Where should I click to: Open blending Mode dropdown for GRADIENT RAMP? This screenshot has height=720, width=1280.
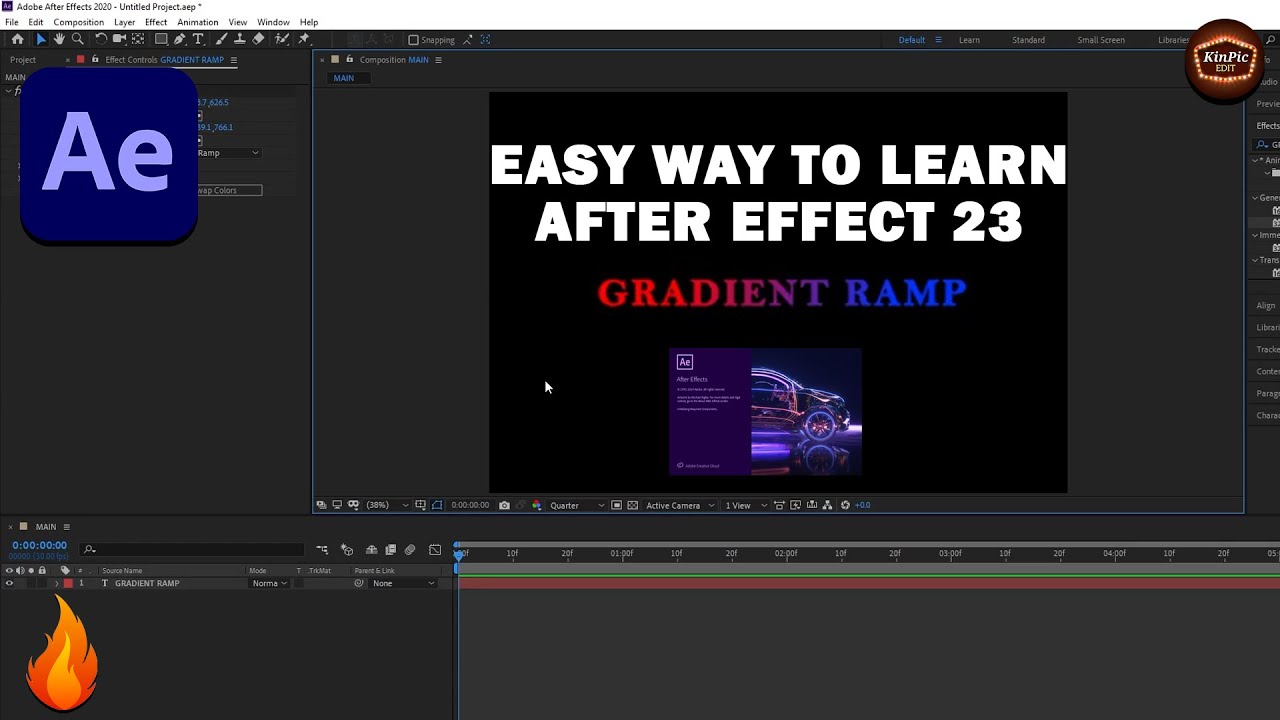pos(269,583)
